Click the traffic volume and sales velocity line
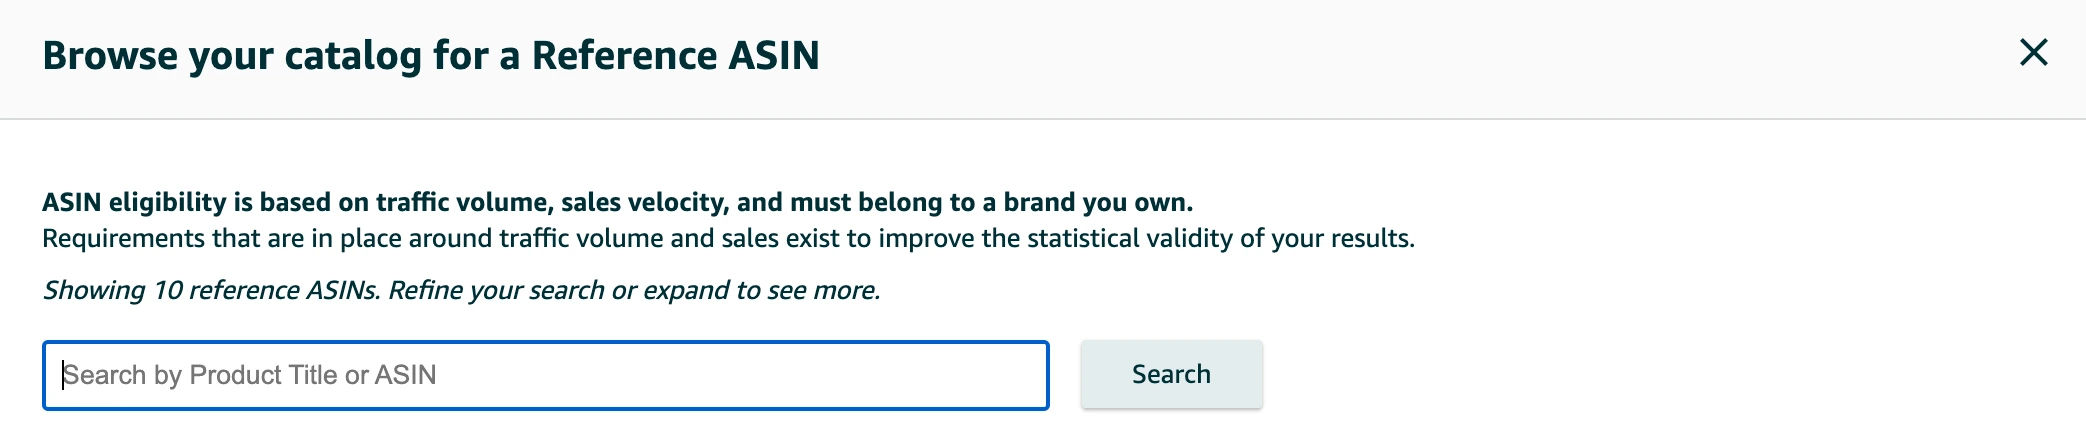This screenshot has height=435, width=2086. tap(617, 202)
